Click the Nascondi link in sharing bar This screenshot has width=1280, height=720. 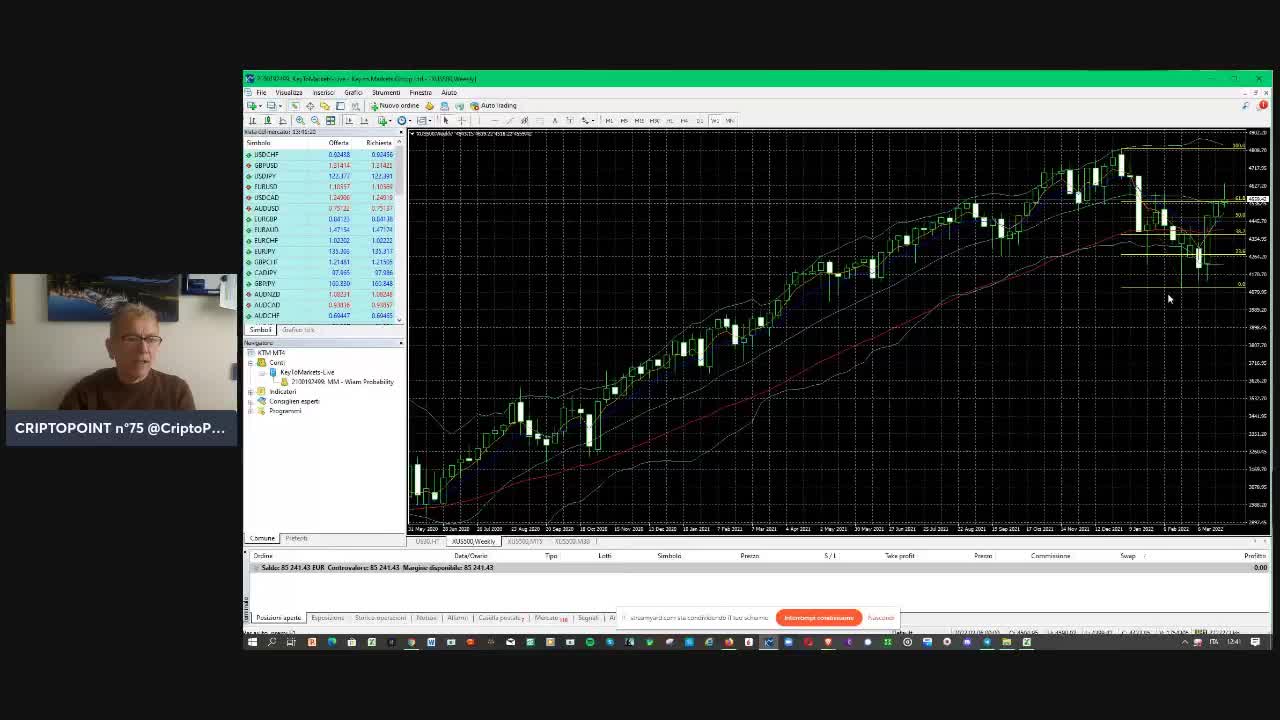pyautogui.click(x=880, y=618)
